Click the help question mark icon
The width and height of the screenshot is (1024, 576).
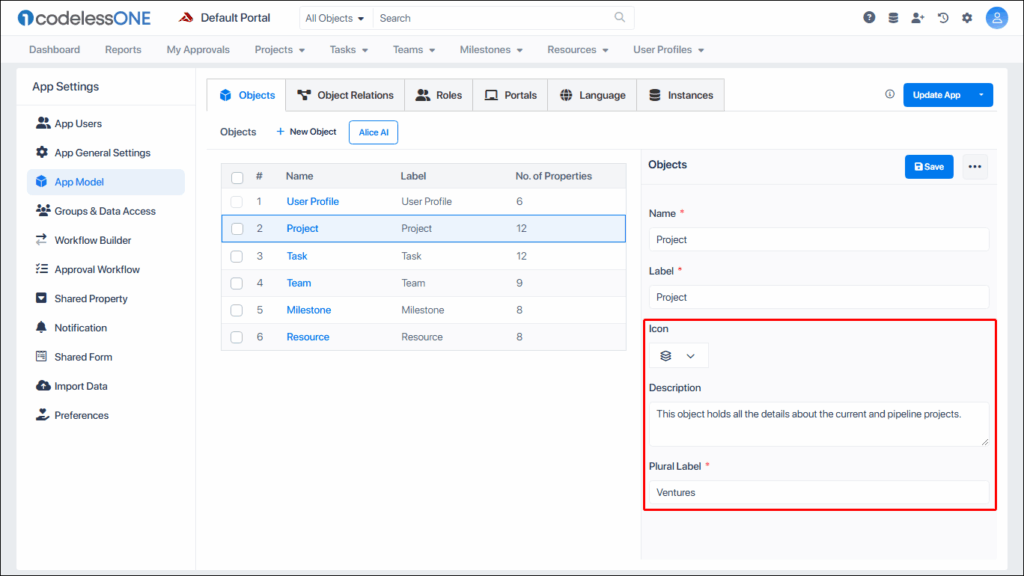click(869, 18)
